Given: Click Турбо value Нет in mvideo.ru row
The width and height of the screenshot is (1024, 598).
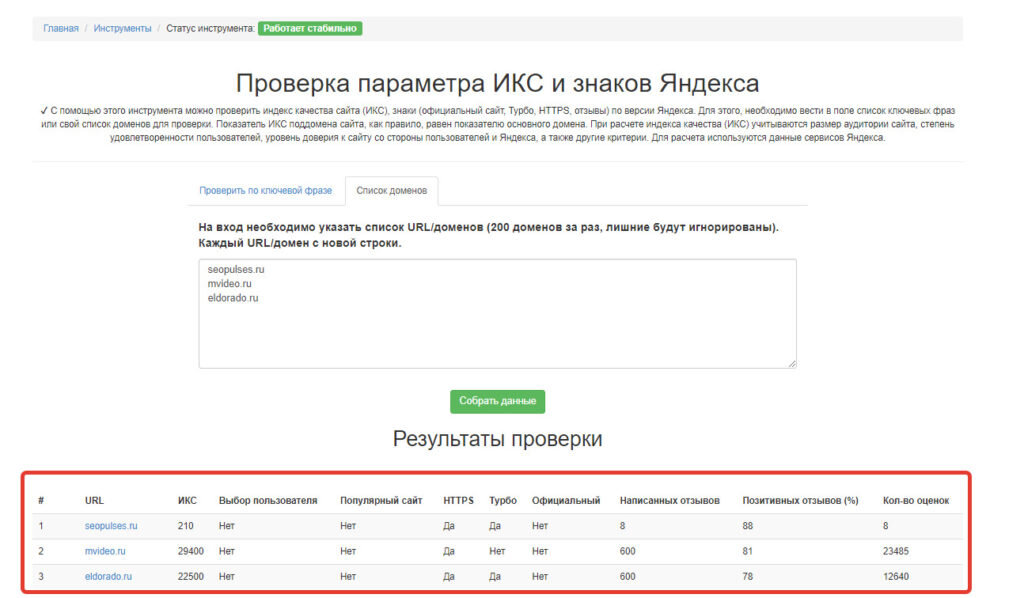Looking at the screenshot, I should [x=497, y=551].
